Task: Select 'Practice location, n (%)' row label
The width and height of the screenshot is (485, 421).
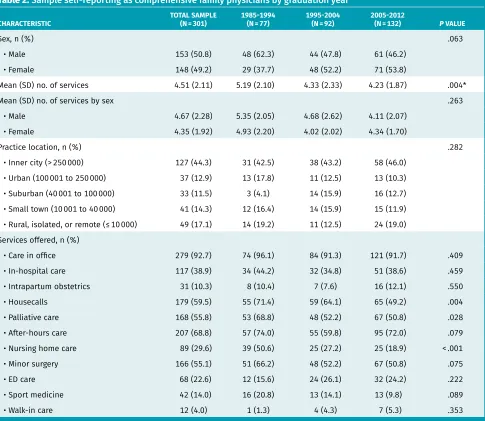Action: [41, 147]
